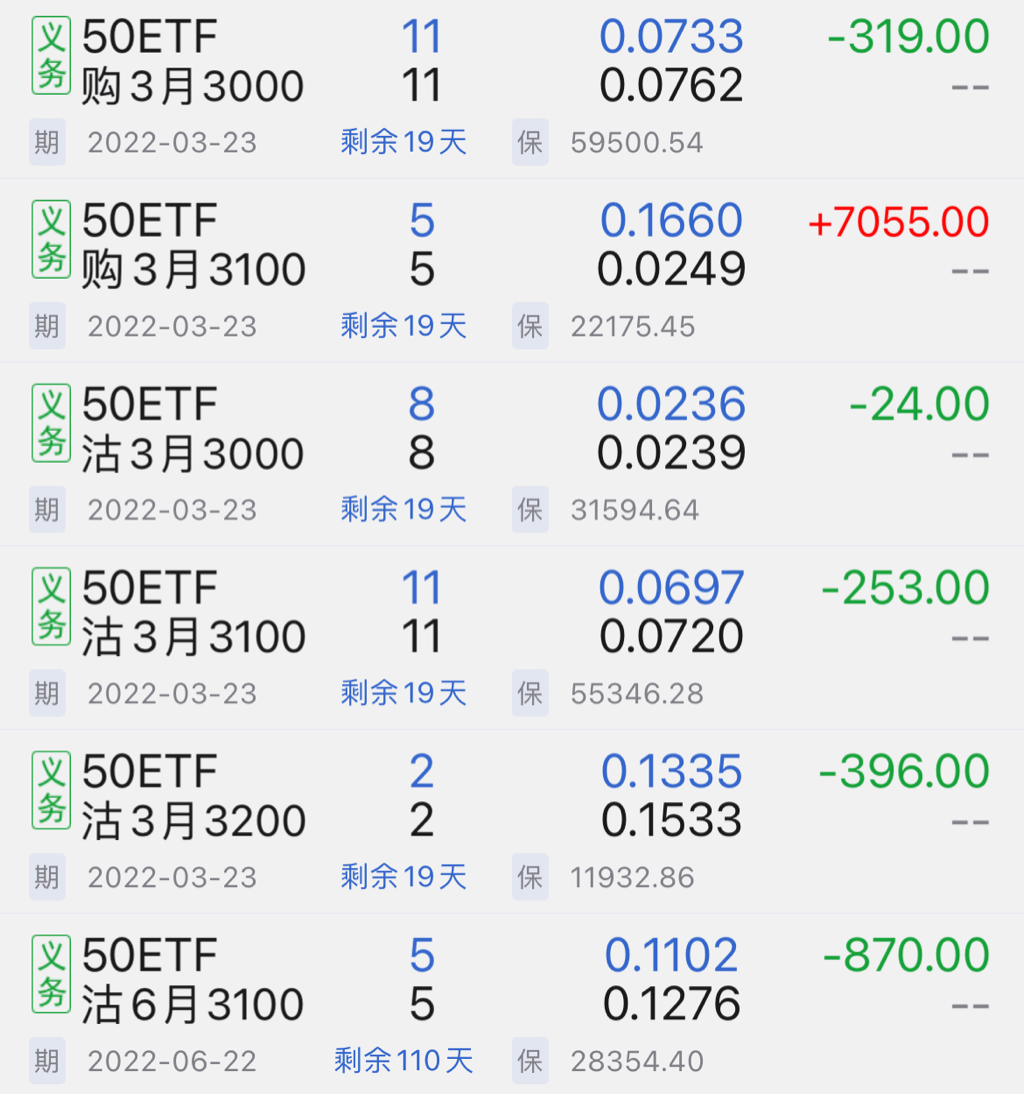Select the 50ETF 购3月3100 contract name

pos(192,245)
